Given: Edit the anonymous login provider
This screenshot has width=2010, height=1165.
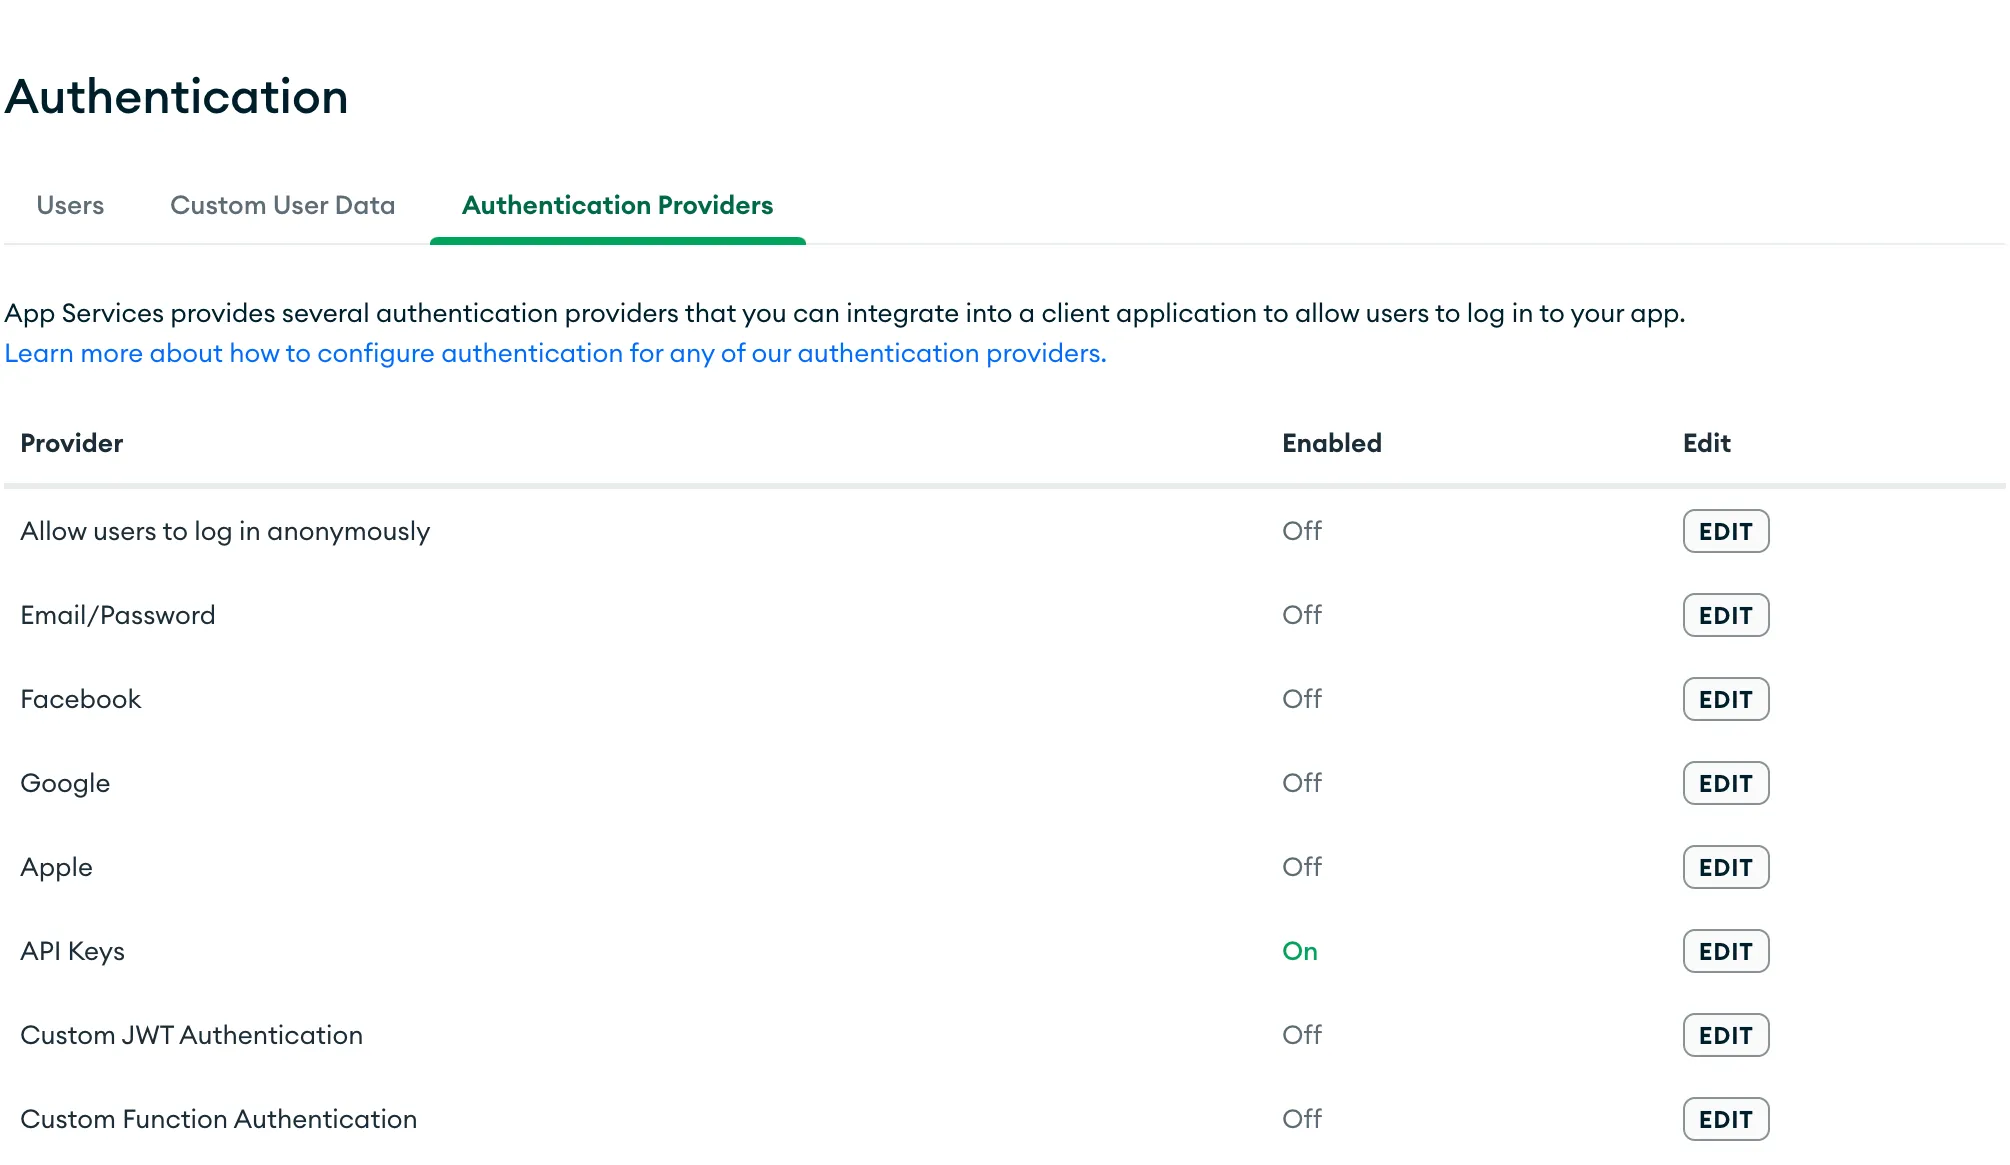Looking at the screenshot, I should tap(1725, 531).
